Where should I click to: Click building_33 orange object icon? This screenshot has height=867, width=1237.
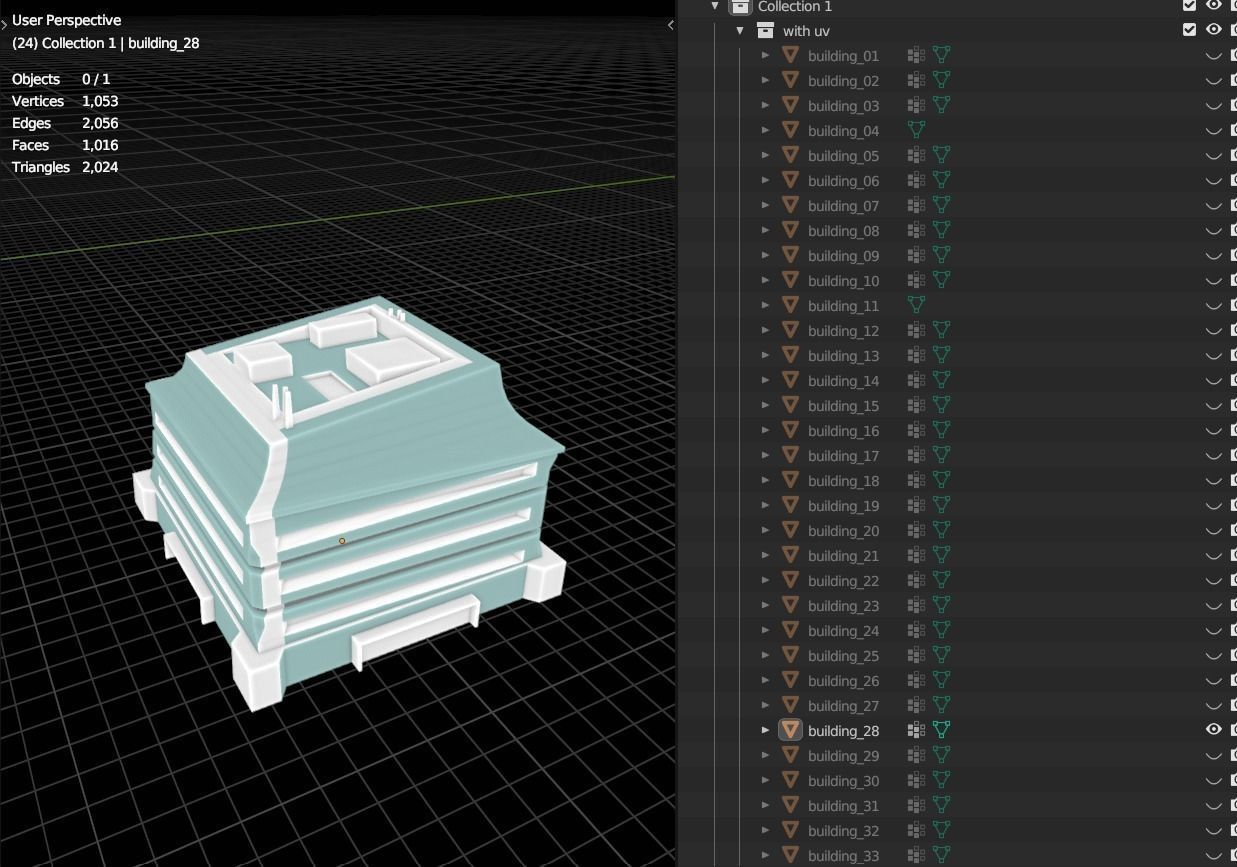[790, 855]
